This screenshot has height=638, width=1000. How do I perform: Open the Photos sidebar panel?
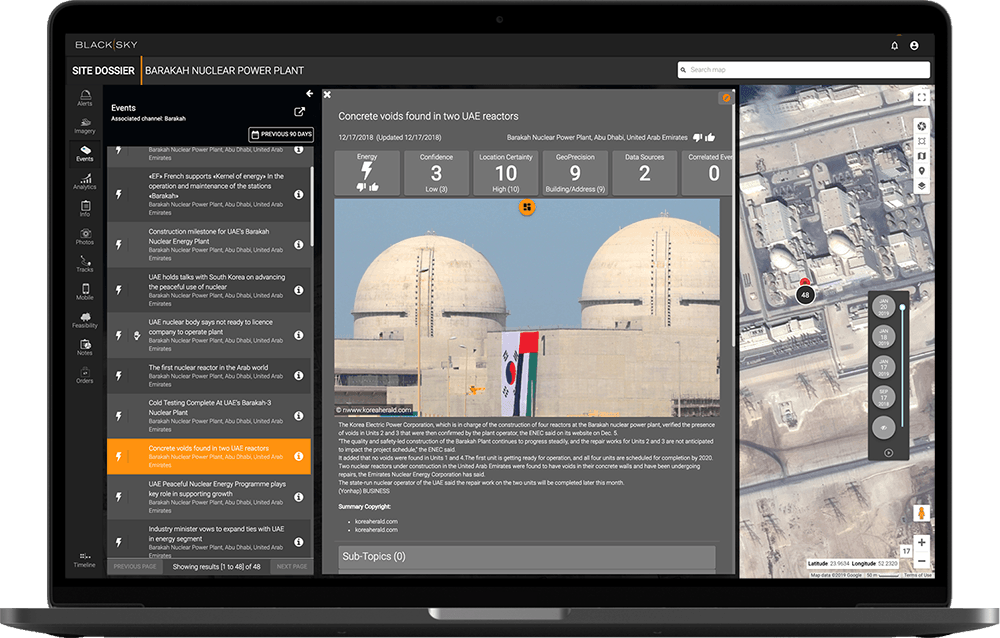(x=85, y=237)
